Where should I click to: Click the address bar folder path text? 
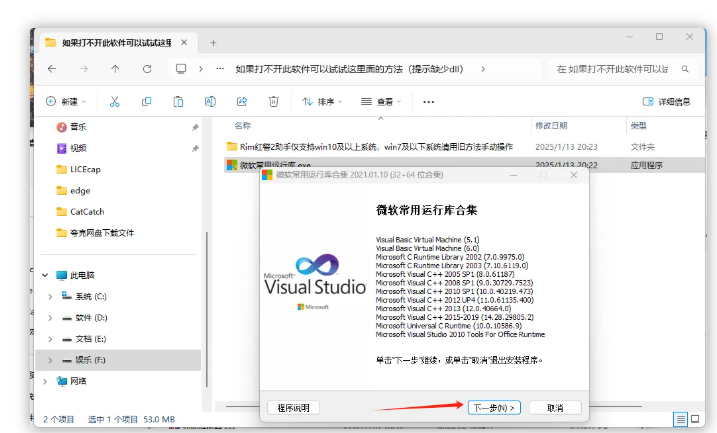coord(349,69)
